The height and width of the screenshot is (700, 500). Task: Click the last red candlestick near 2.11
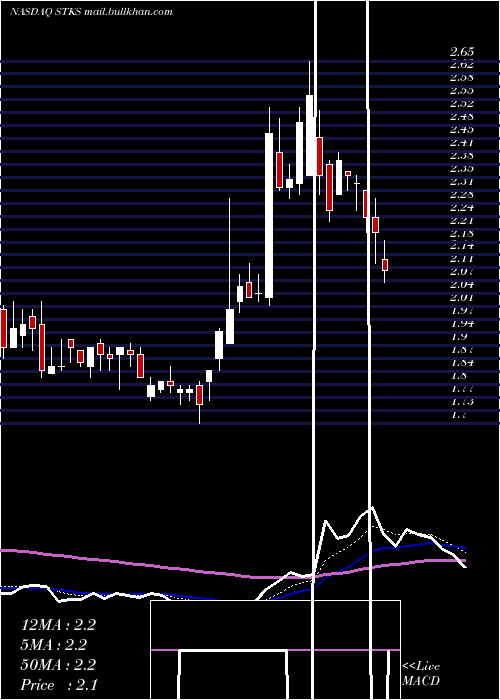[385, 265]
